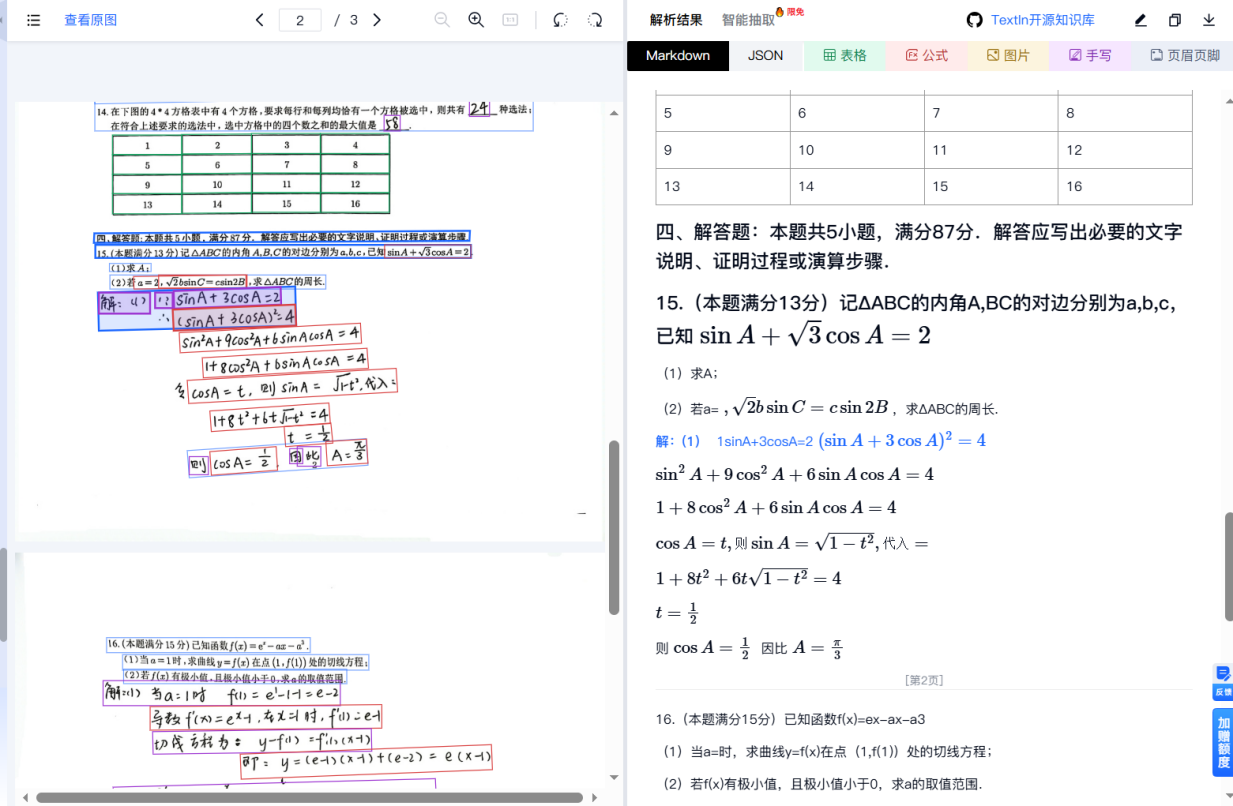The width and height of the screenshot is (1233, 806).
Task: Click the page number input showing 2
Action: [x=300, y=19]
